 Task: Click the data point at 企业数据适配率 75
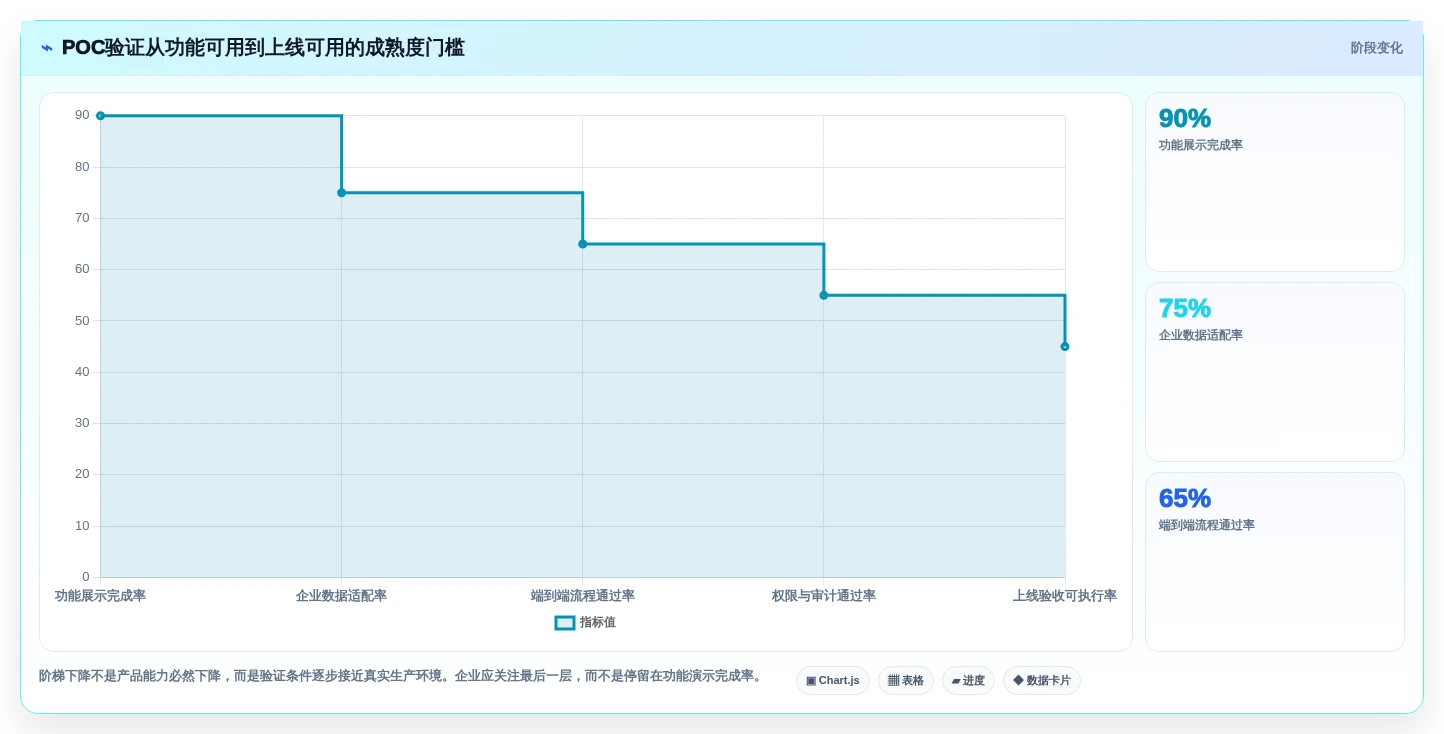click(x=341, y=193)
